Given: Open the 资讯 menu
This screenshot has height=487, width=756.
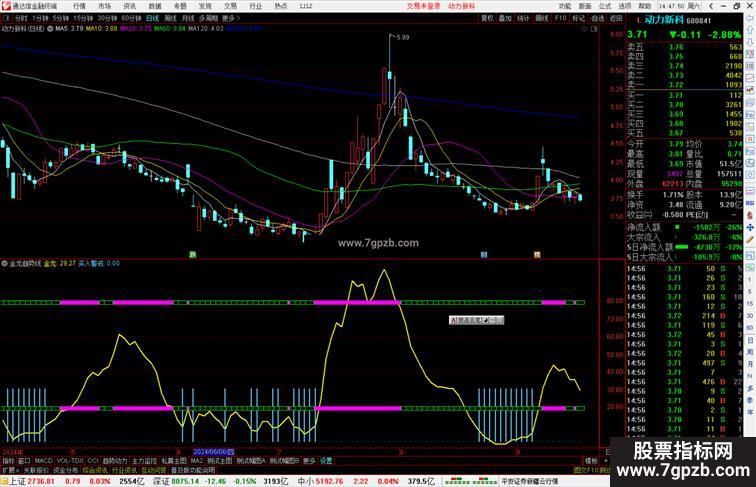Looking at the screenshot, I should 130,6.
